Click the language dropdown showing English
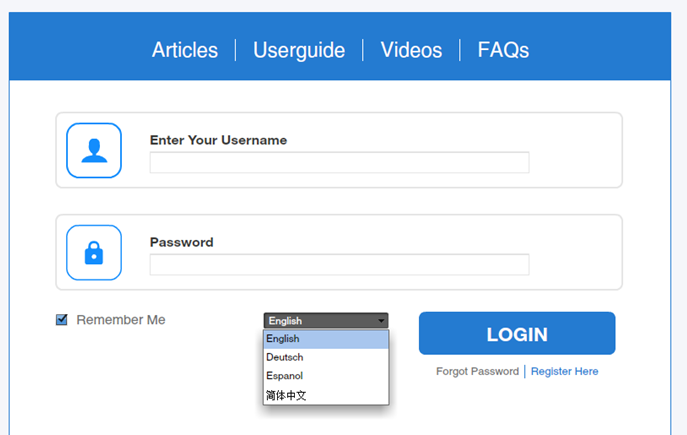The height and width of the screenshot is (435, 687). point(320,321)
